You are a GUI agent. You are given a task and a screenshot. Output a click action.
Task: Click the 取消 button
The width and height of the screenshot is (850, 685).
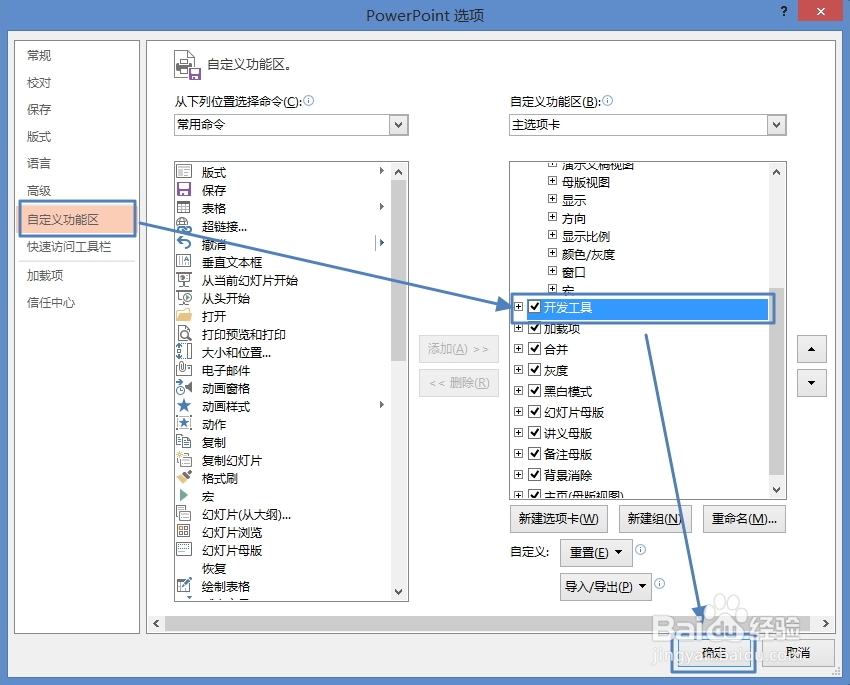click(x=797, y=653)
